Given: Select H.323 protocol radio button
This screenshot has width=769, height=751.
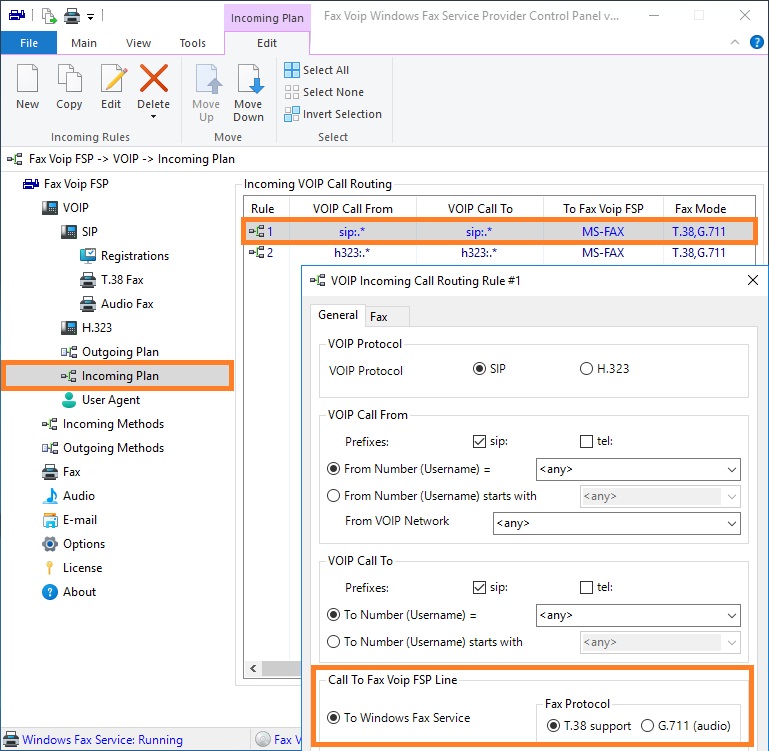Looking at the screenshot, I should [586, 368].
